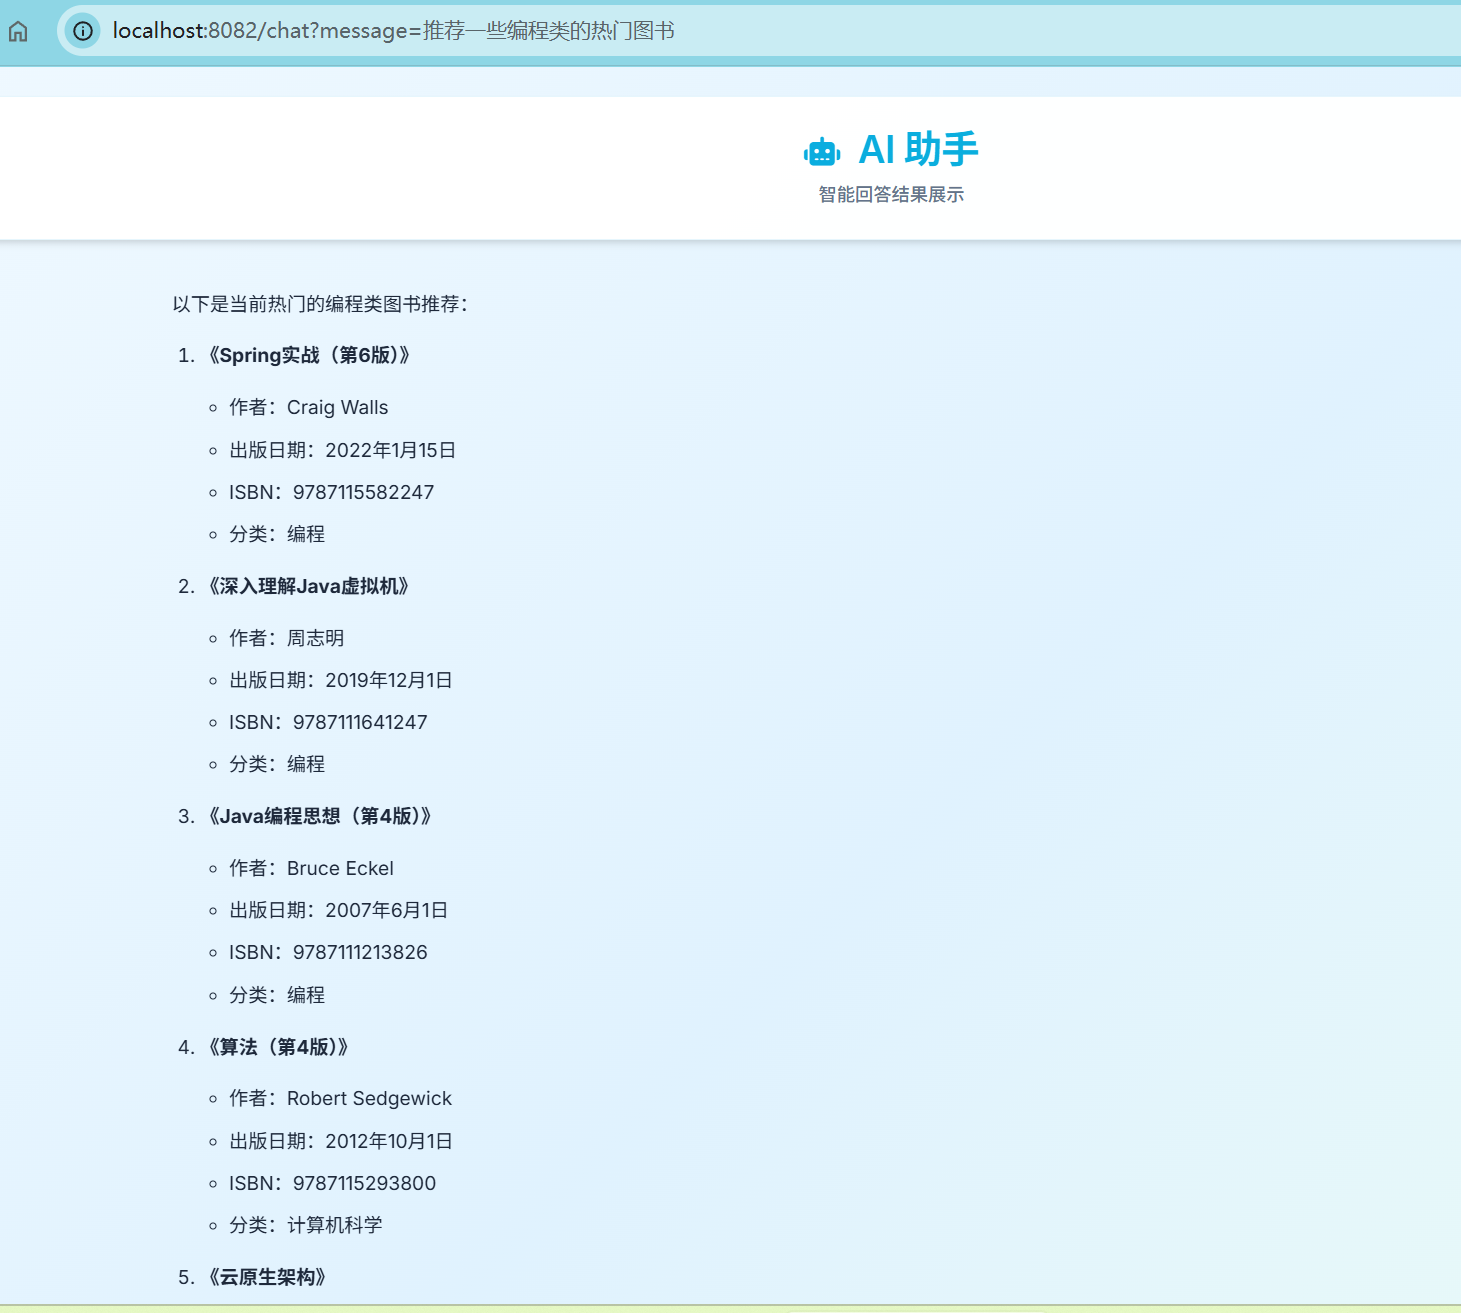Click publish date 2012年10月1日
This screenshot has width=1461, height=1313.
[x=340, y=1141]
